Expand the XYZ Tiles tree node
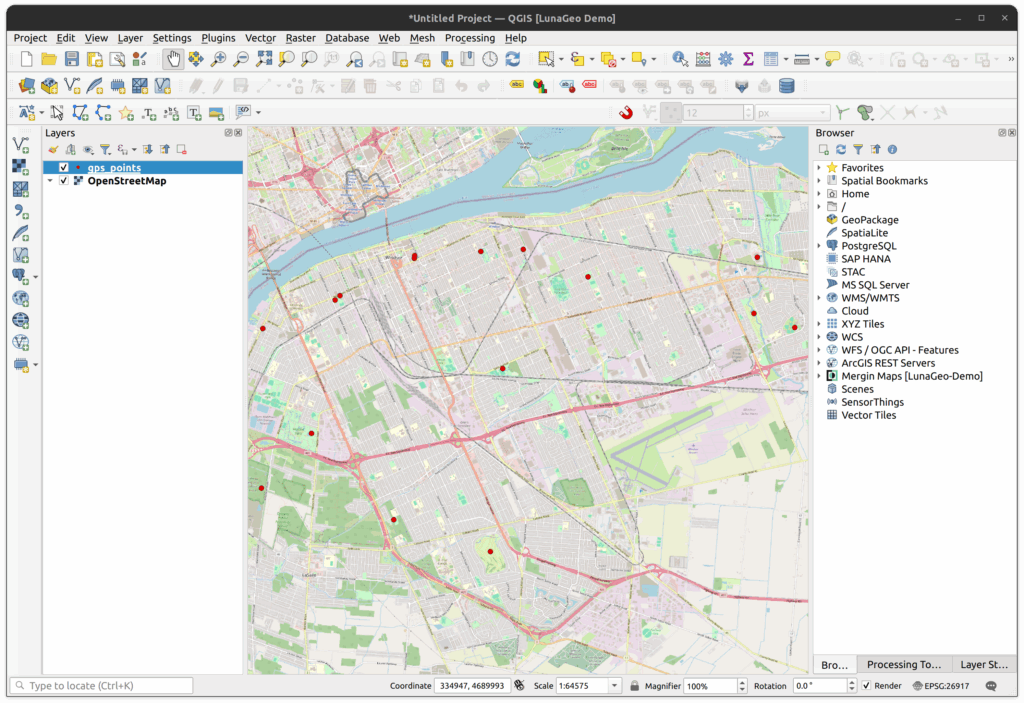 point(819,324)
